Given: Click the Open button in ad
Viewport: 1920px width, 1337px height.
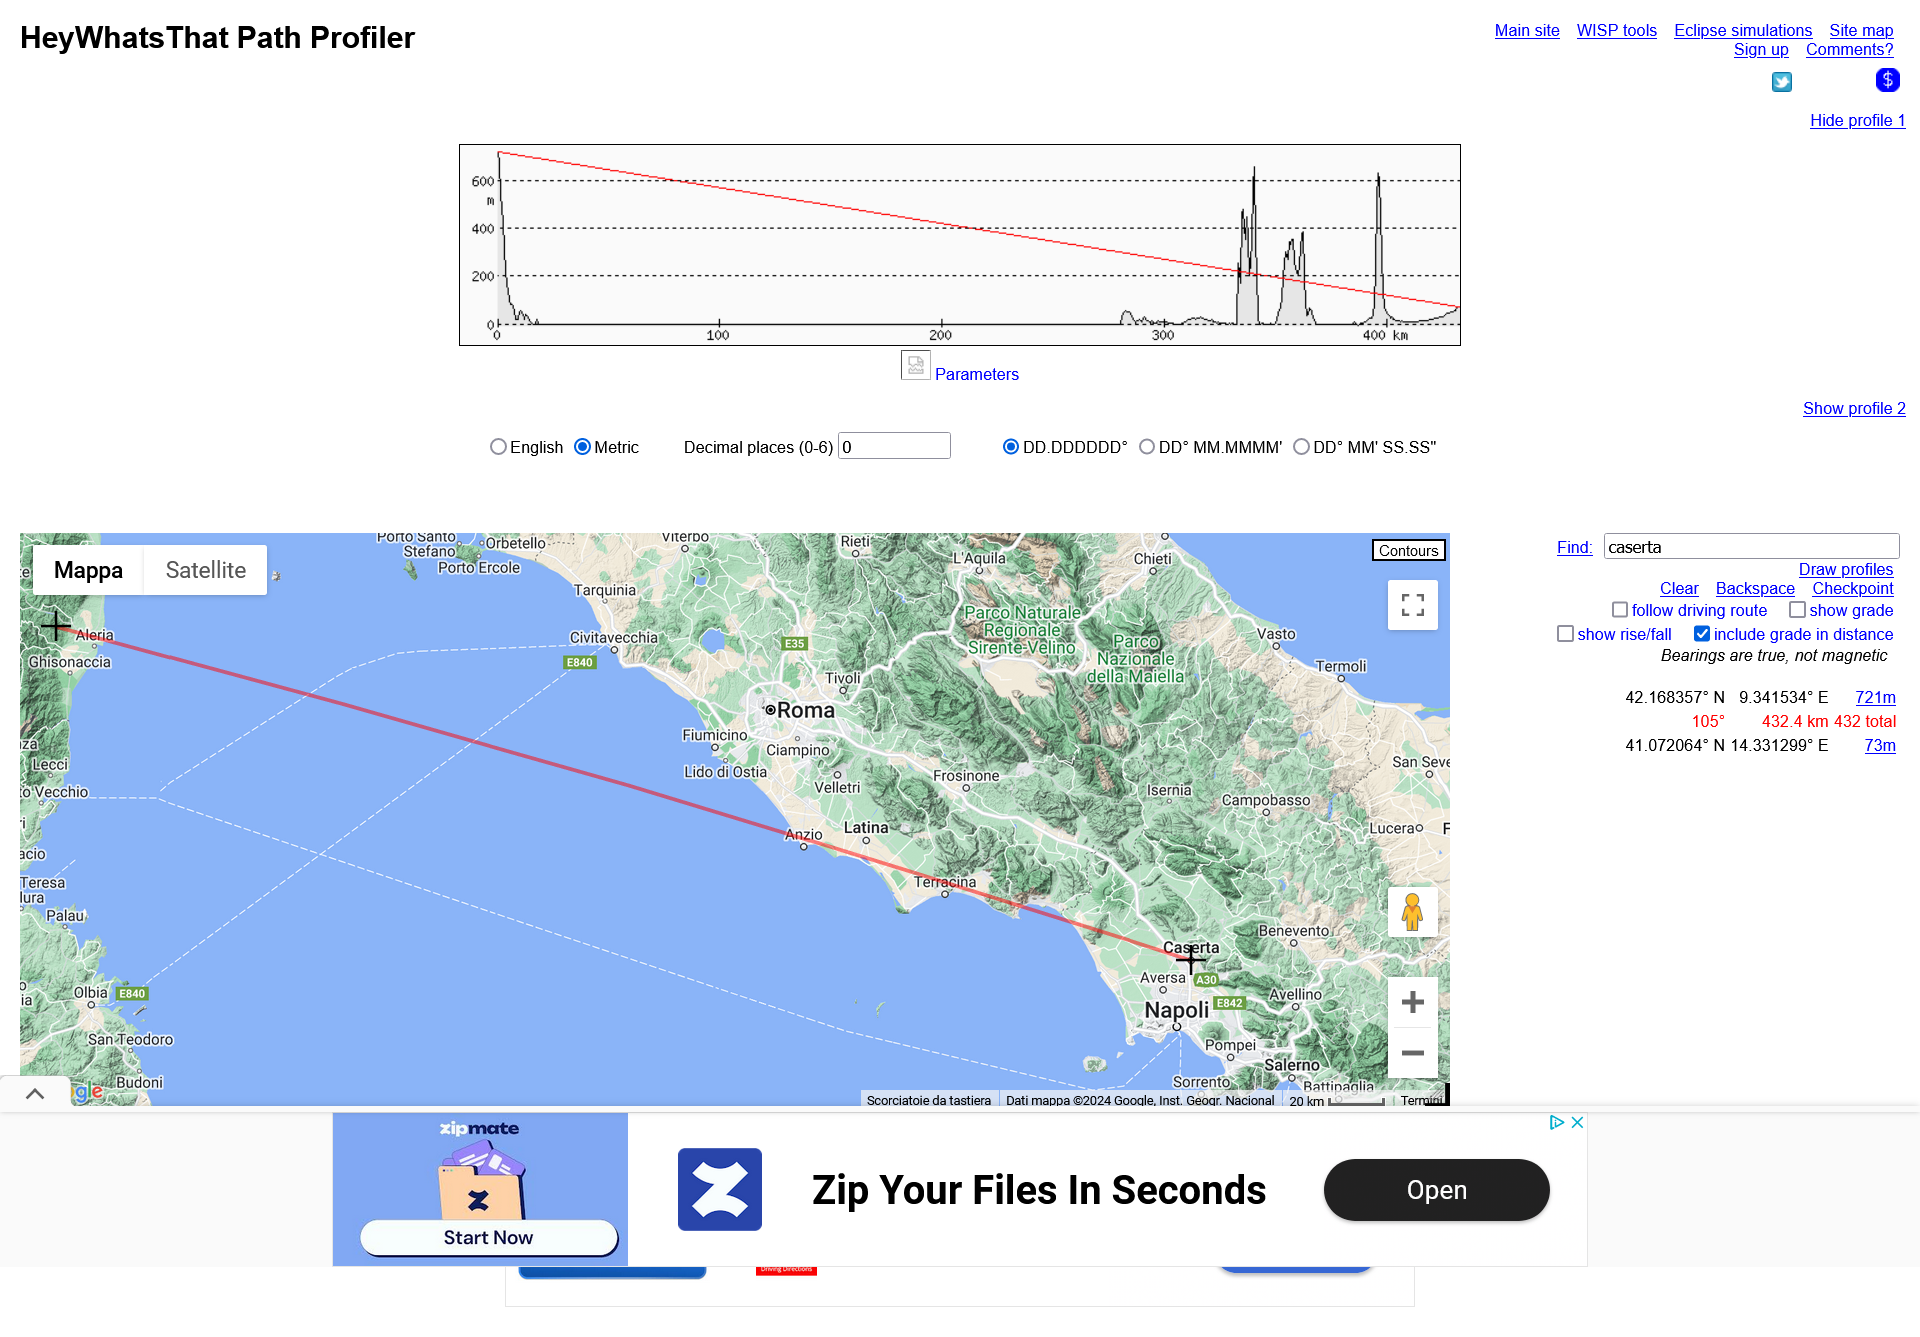Looking at the screenshot, I should click(1436, 1190).
